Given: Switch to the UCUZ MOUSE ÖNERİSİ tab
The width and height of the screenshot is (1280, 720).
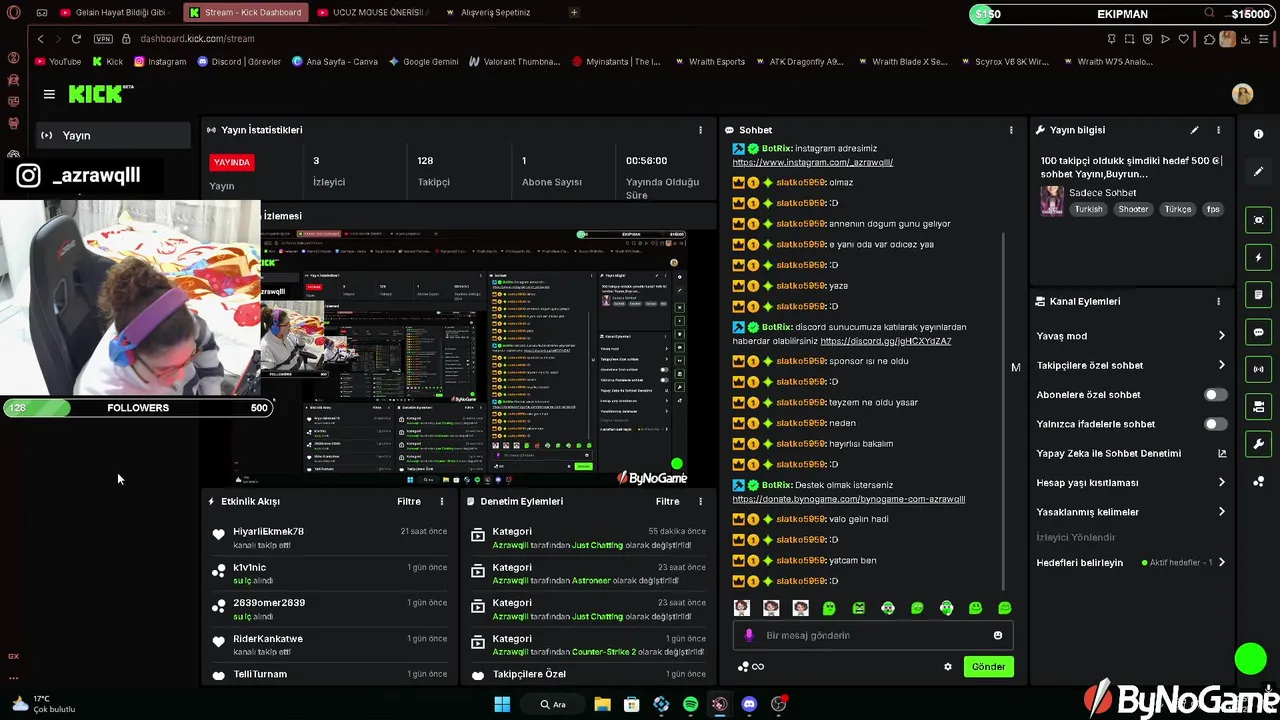Looking at the screenshot, I should [375, 13].
